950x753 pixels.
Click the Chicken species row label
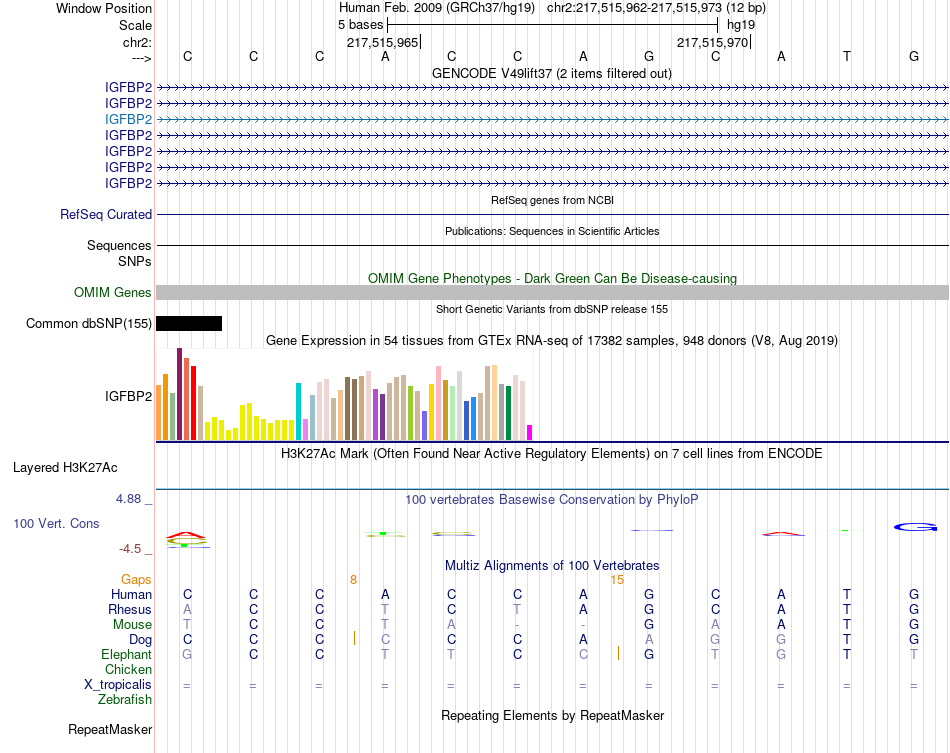coord(128,670)
